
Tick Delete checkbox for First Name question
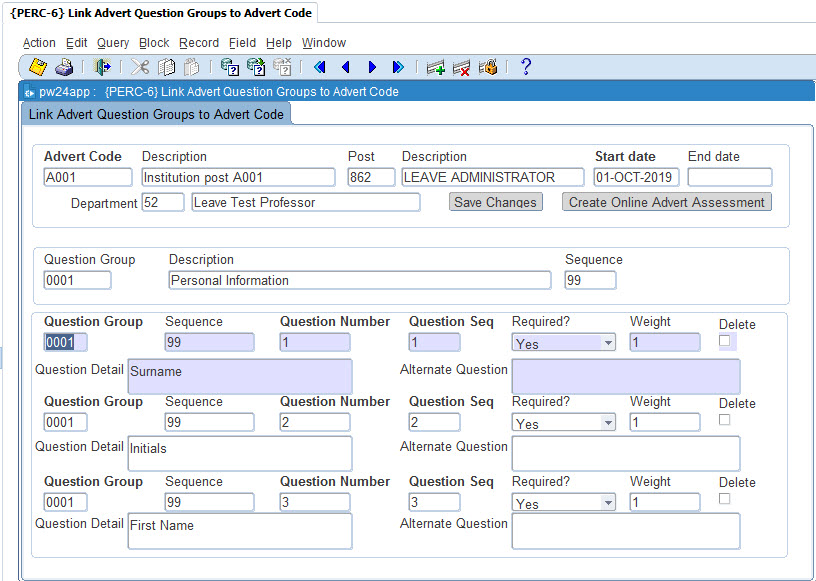725,498
